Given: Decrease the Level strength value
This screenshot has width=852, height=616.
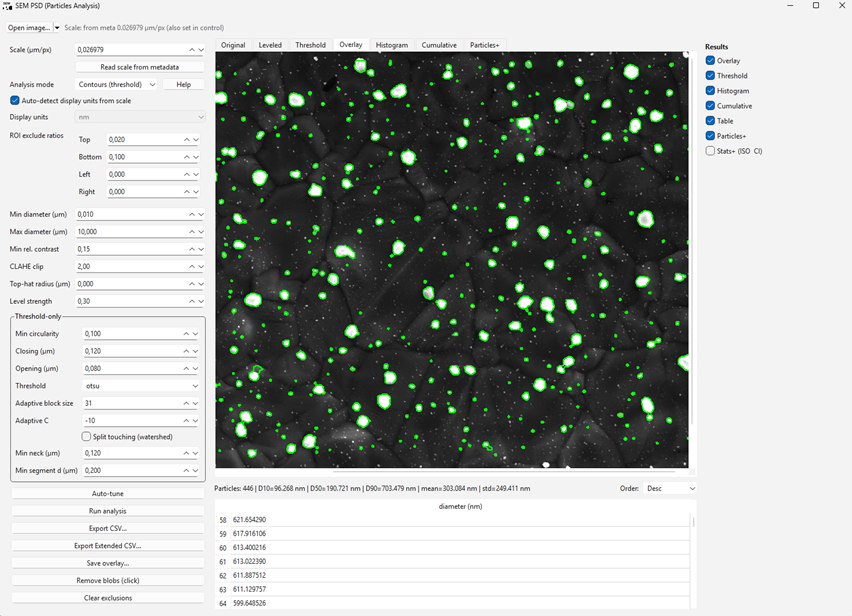Looking at the screenshot, I should click(200, 301).
